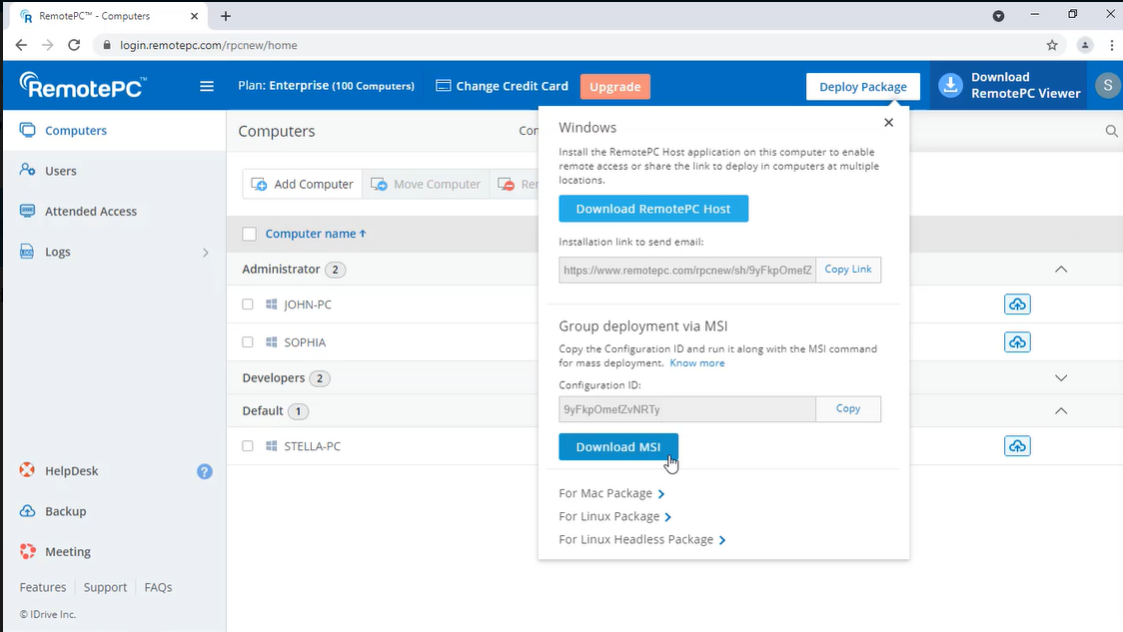The height and width of the screenshot is (632, 1123).
Task: Click the HelpDesk question mark icon
Action: [x=205, y=471]
